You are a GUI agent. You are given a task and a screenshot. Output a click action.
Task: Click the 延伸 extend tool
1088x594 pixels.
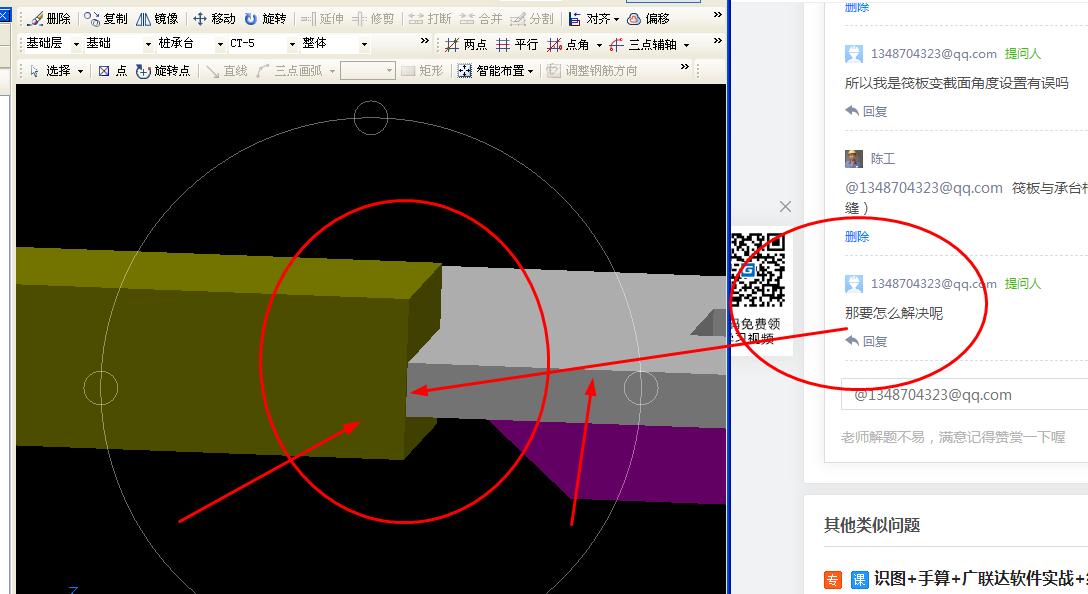tap(323, 19)
